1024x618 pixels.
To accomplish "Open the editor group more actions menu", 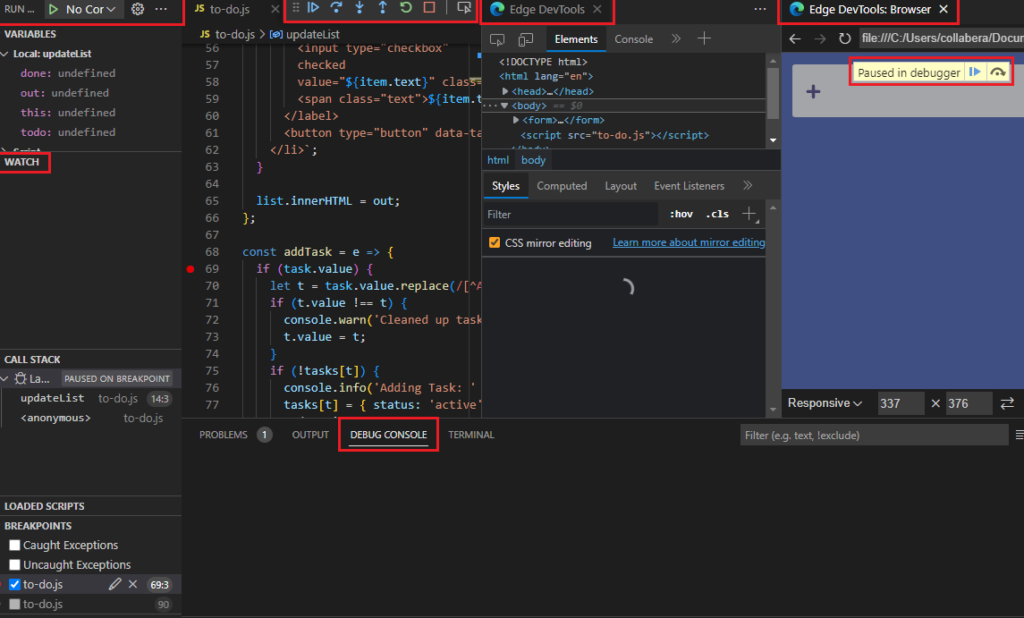I will pos(760,9).
